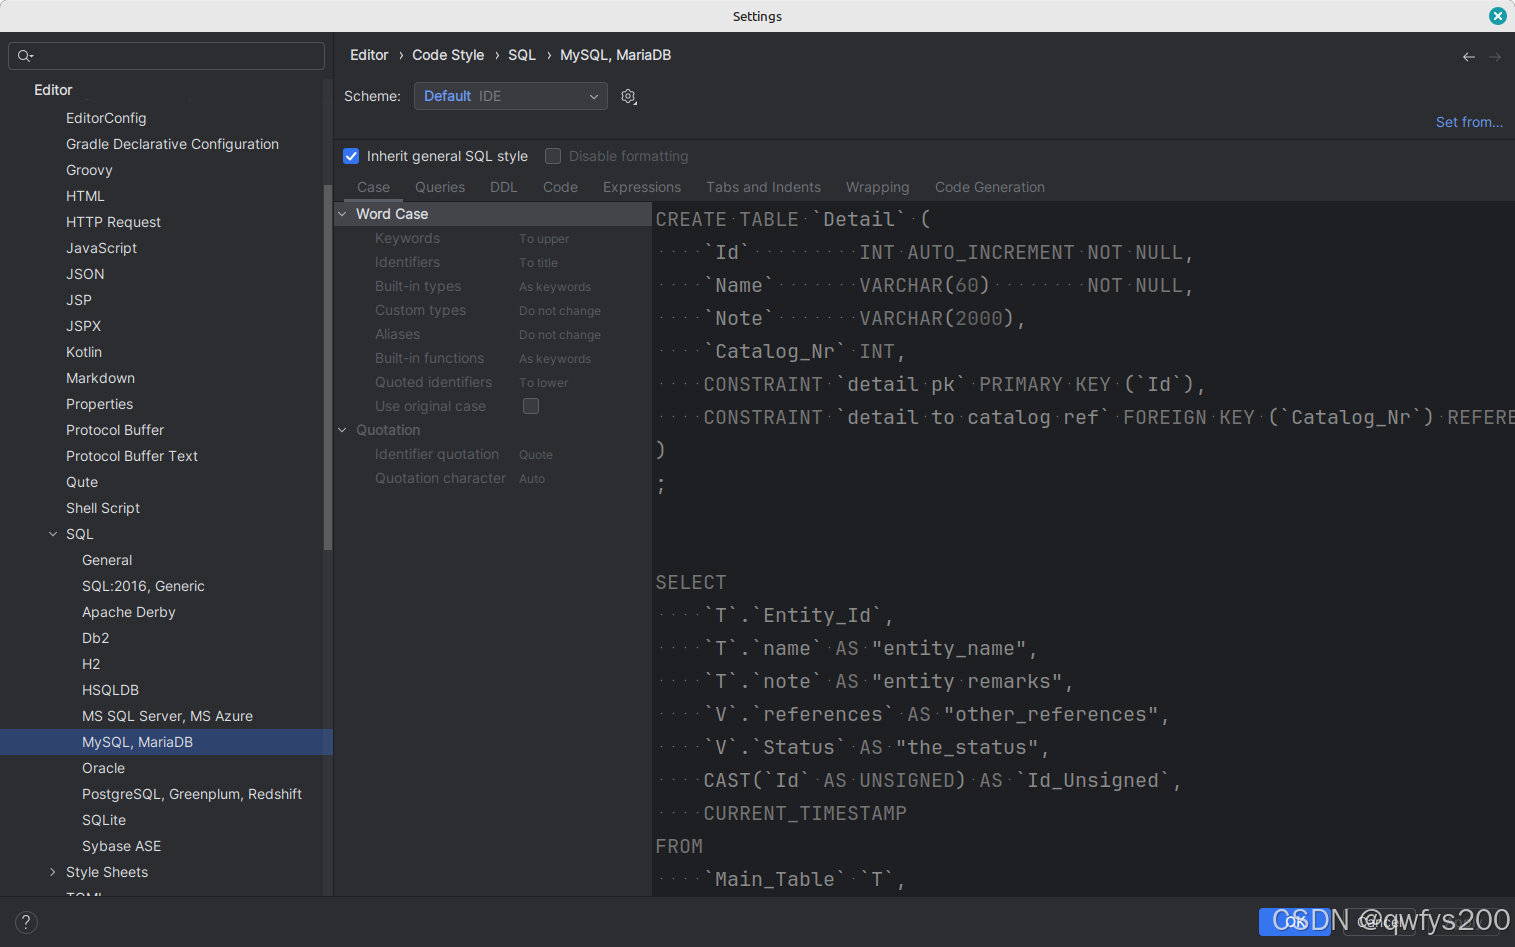The width and height of the screenshot is (1515, 947).
Task: Close the Settings dialog
Action: point(1497,16)
